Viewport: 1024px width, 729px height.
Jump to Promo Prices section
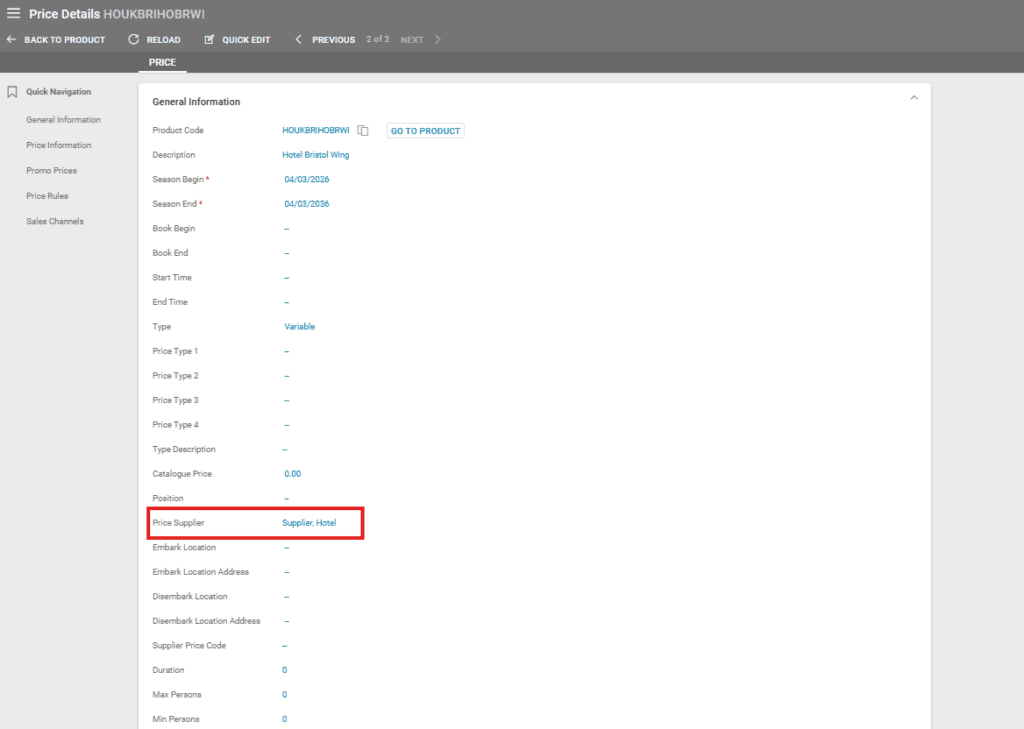51,171
